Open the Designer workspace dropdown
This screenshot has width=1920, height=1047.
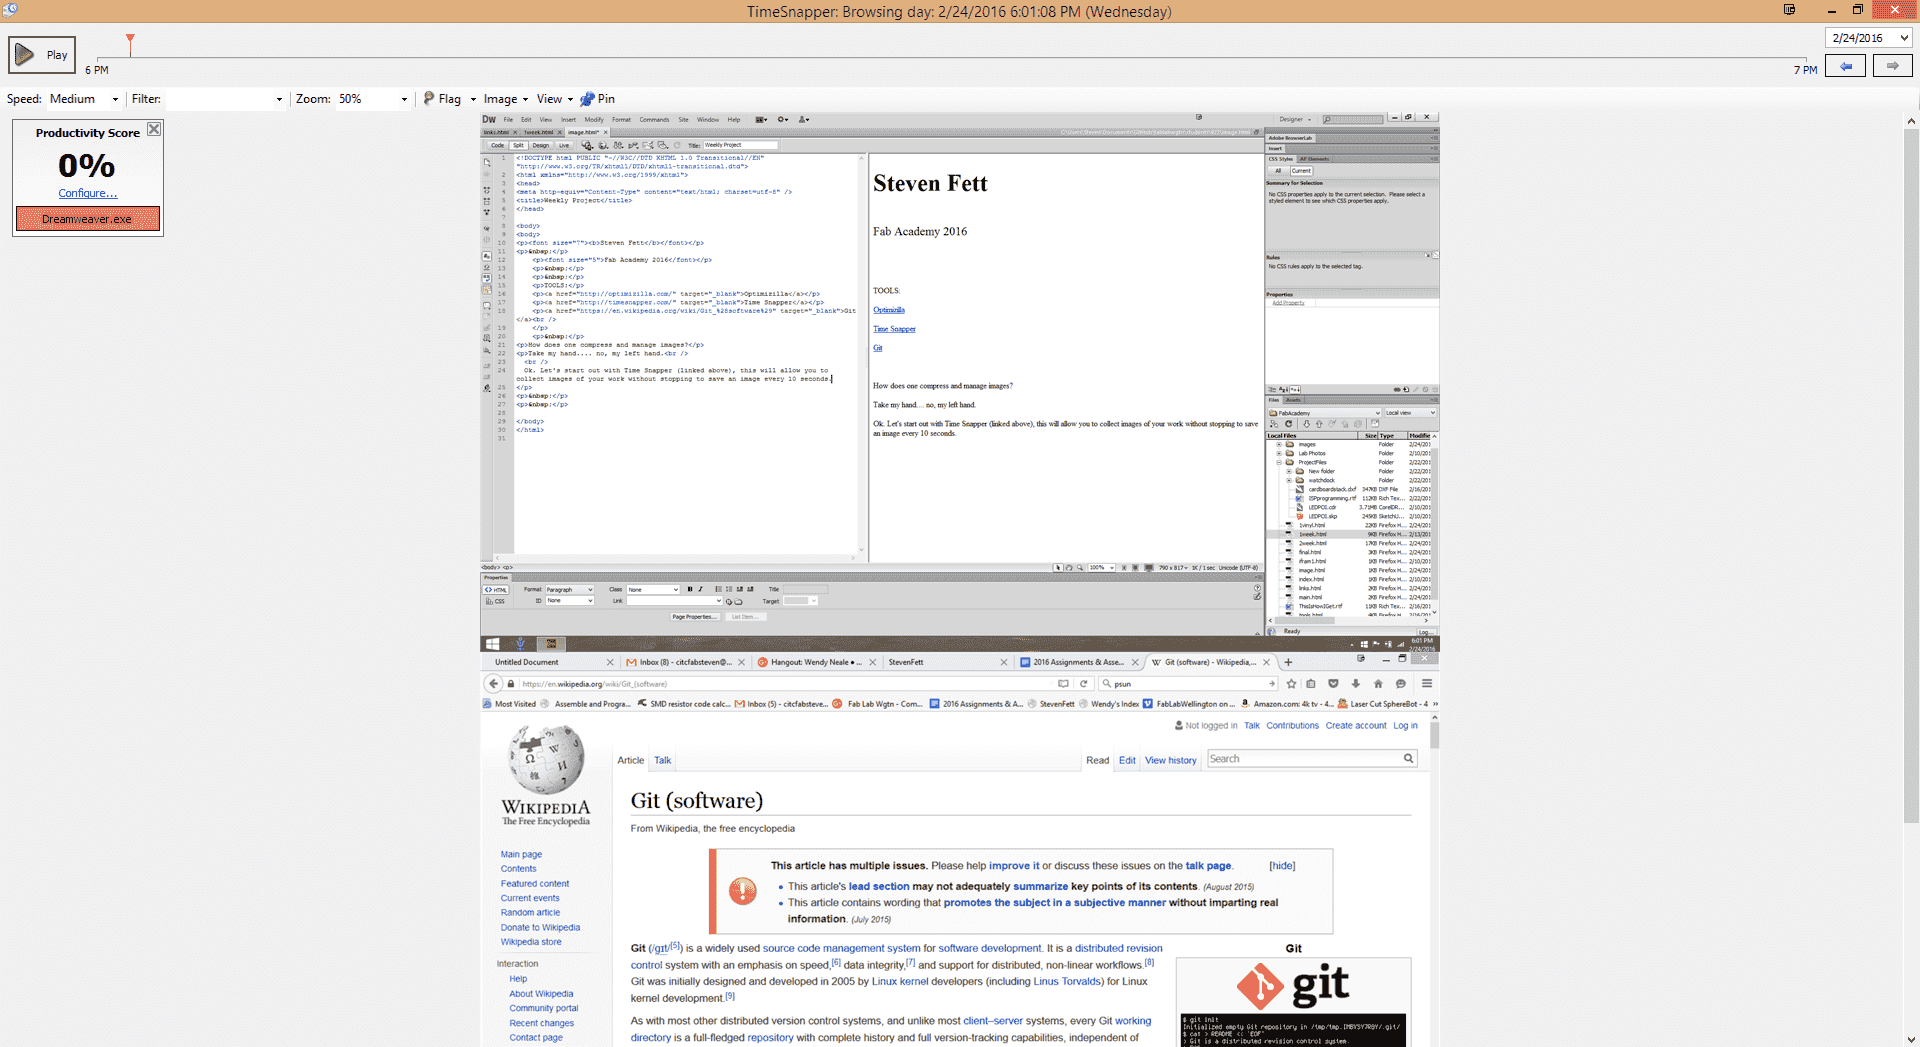pos(1295,119)
